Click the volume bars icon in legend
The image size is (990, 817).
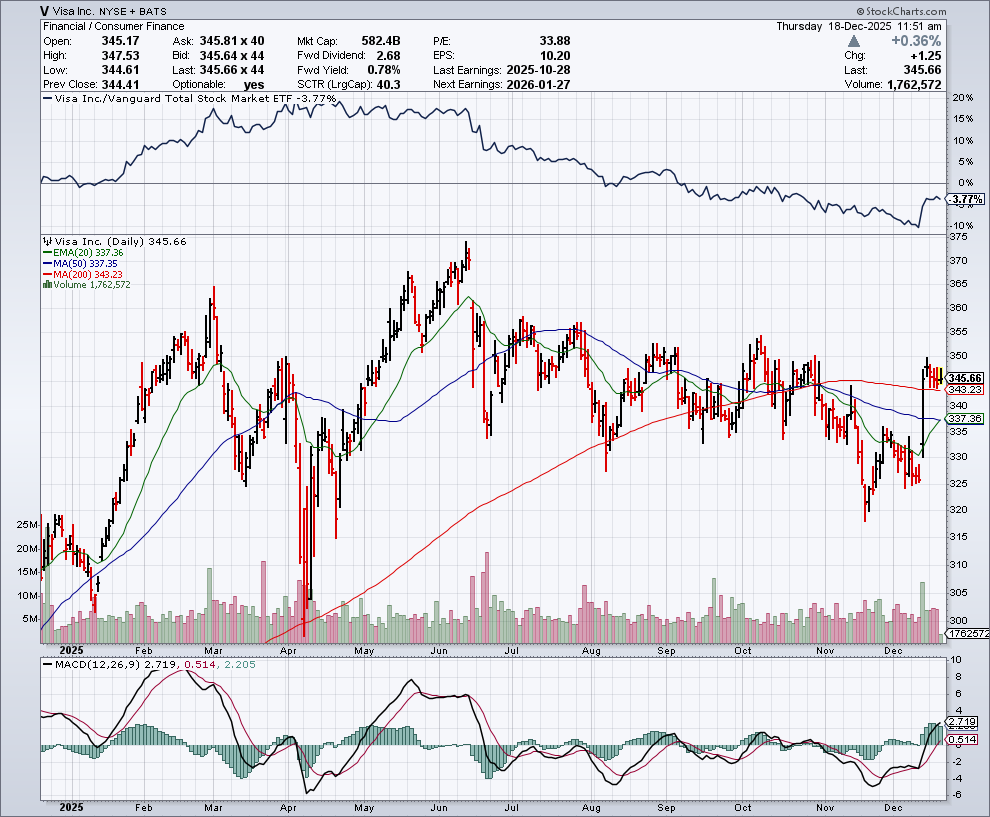45,285
